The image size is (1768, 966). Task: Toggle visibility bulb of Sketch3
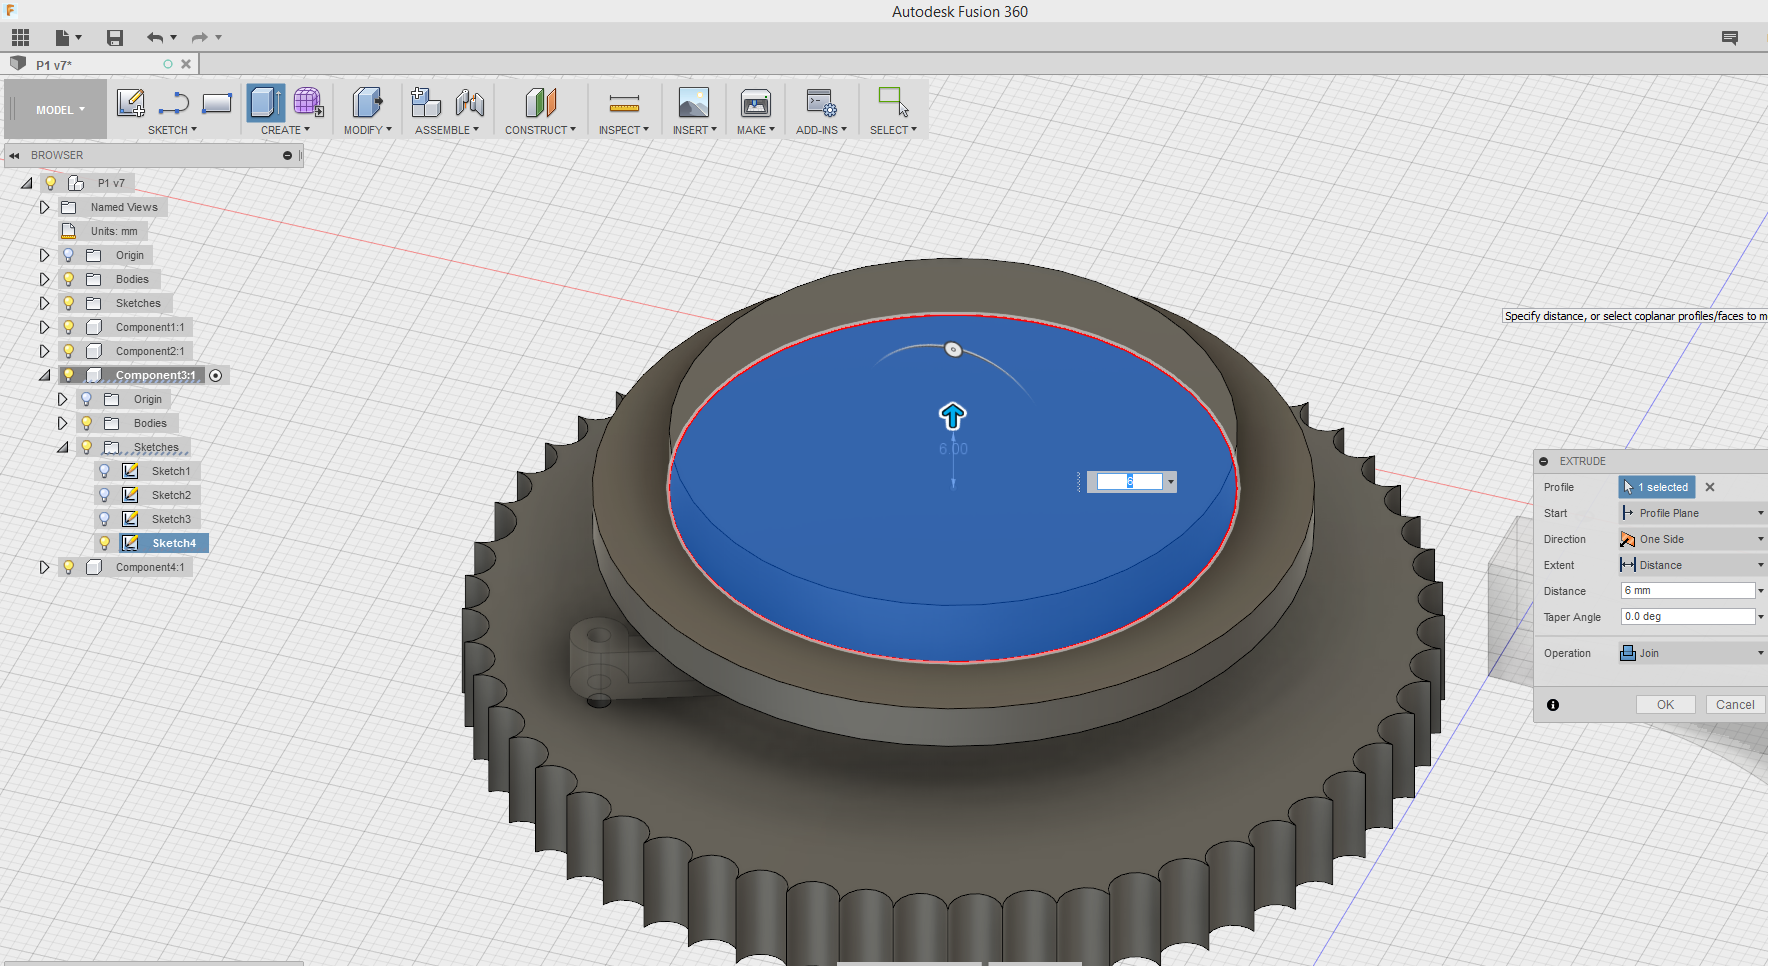tap(104, 519)
